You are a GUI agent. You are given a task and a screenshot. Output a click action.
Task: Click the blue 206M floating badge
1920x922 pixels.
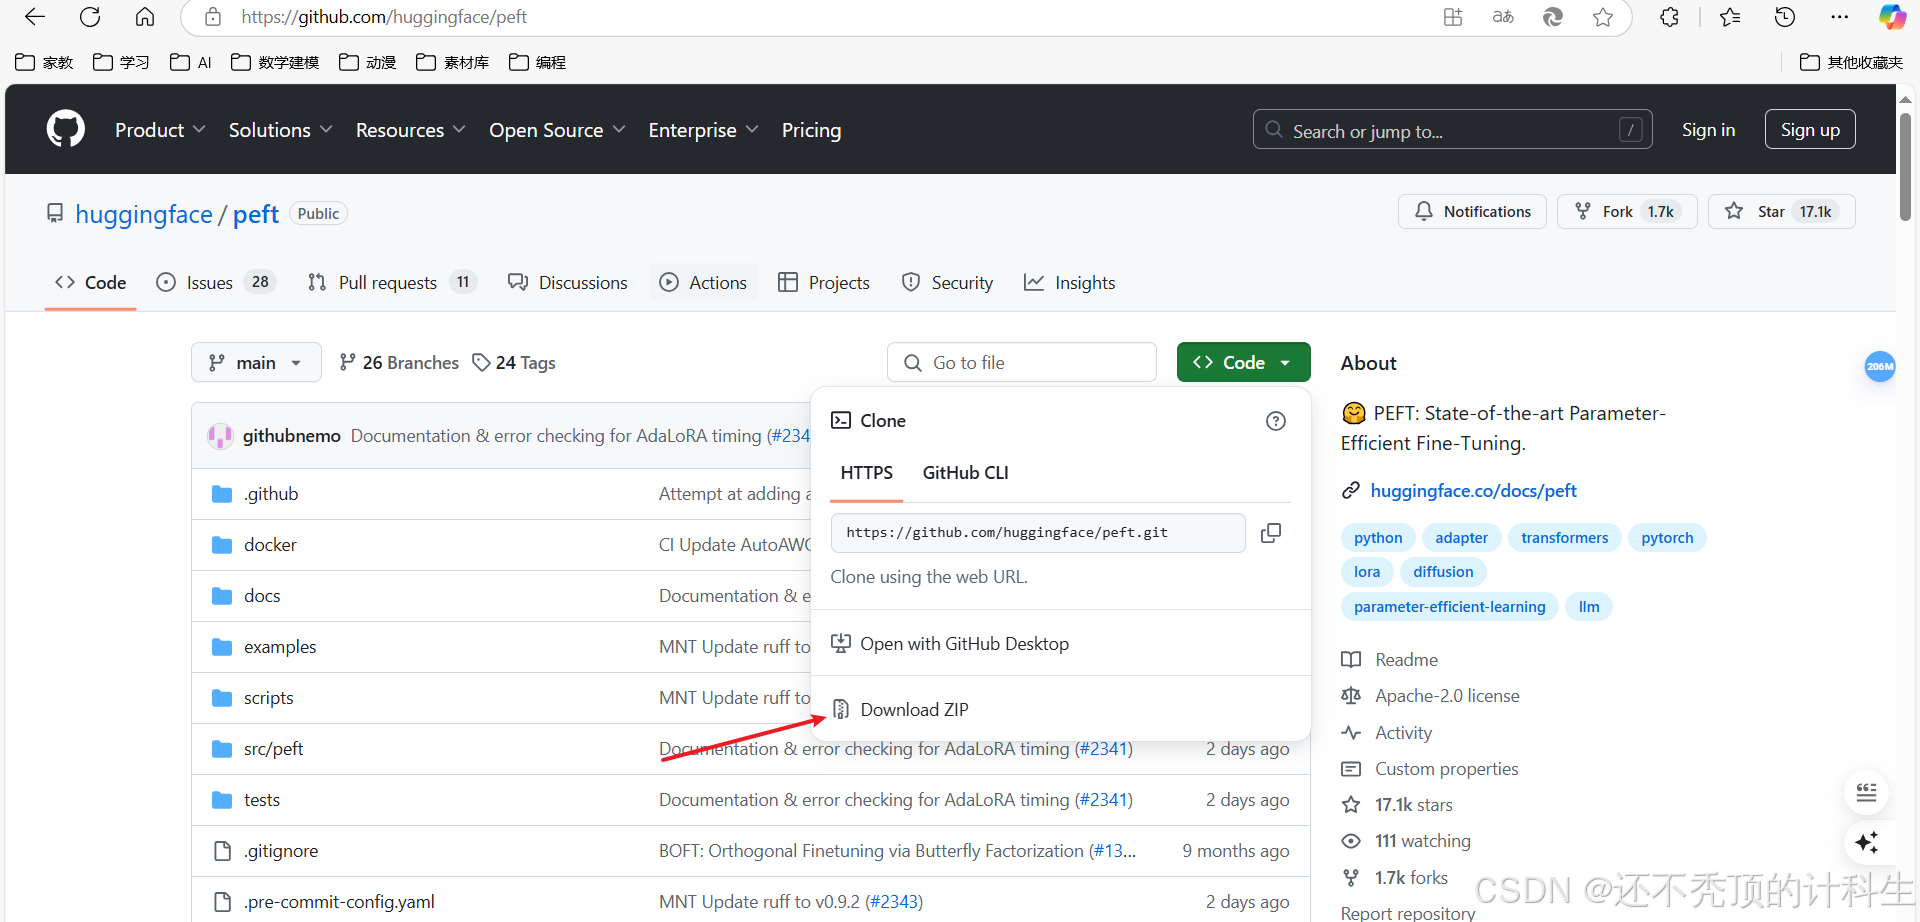(x=1880, y=366)
